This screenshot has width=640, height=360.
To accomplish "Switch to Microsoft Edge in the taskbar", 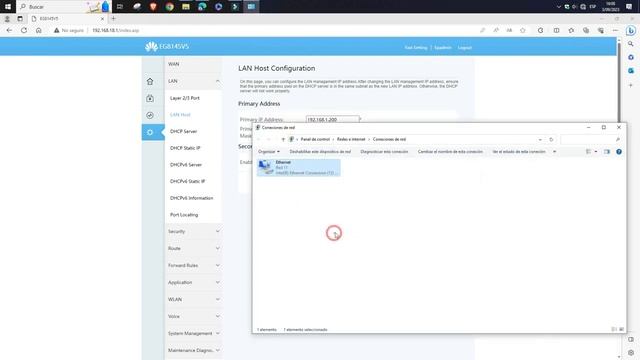I will pos(202,7).
